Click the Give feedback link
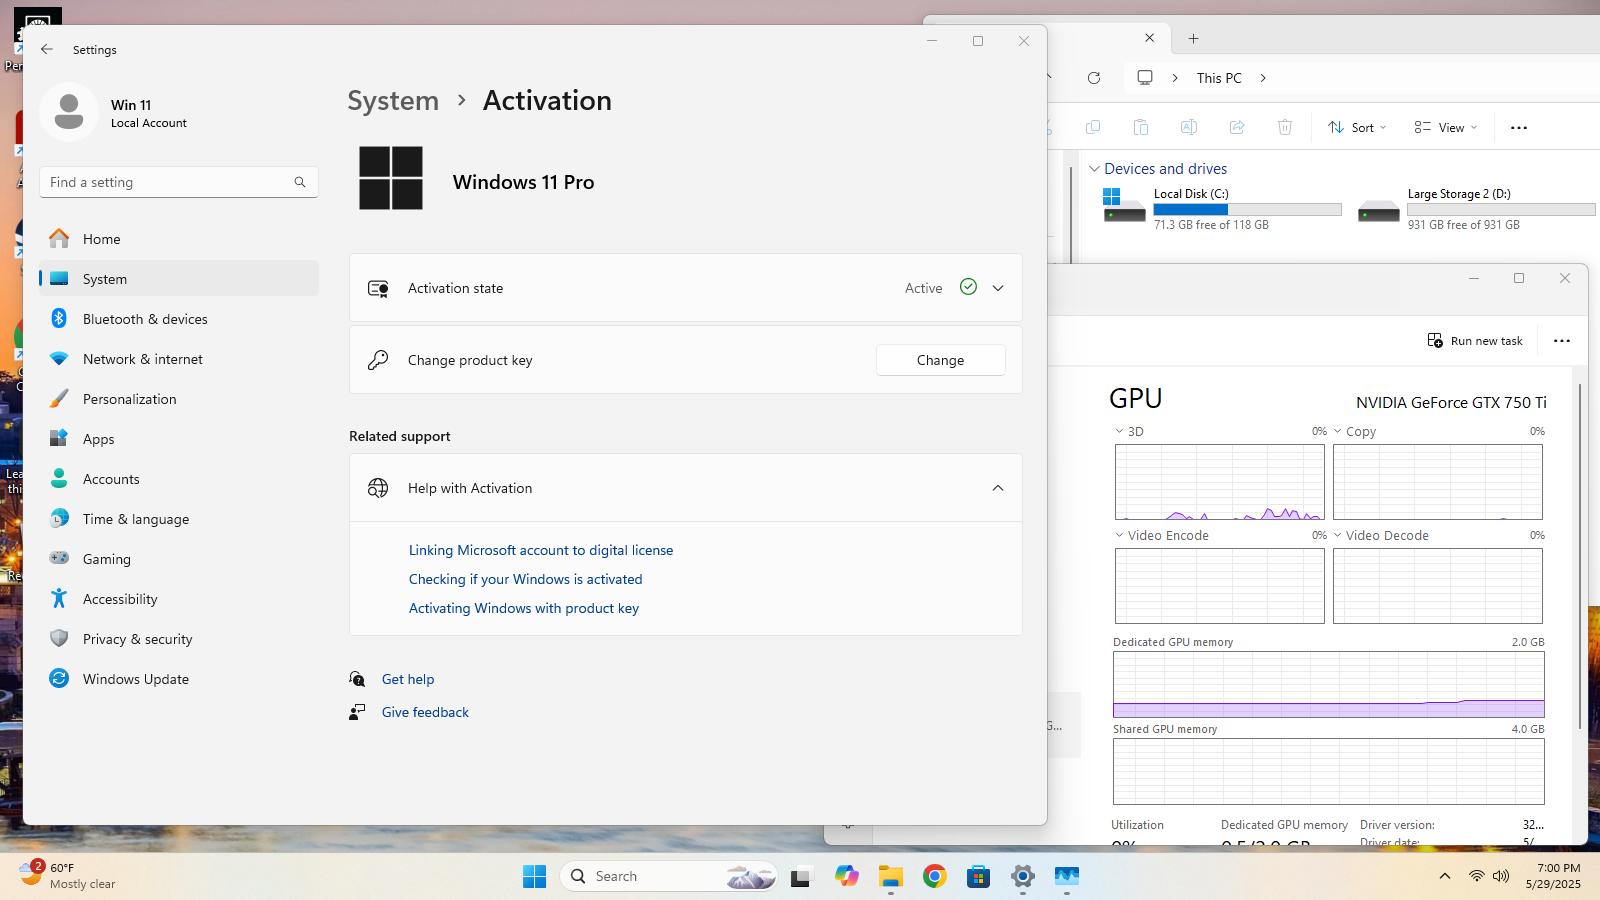The image size is (1600, 900). (x=425, y=712)
